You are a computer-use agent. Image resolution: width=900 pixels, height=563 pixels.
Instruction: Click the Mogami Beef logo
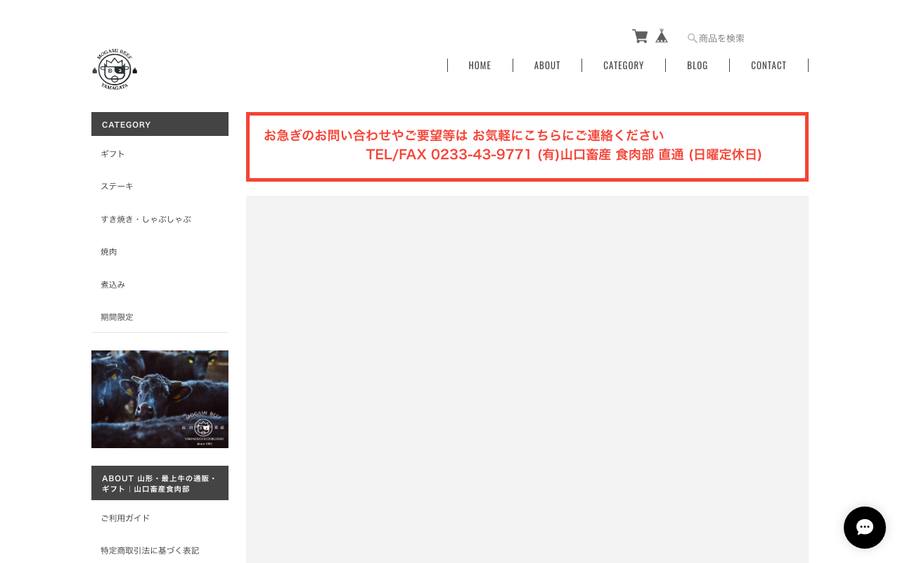tap(115, 69)
